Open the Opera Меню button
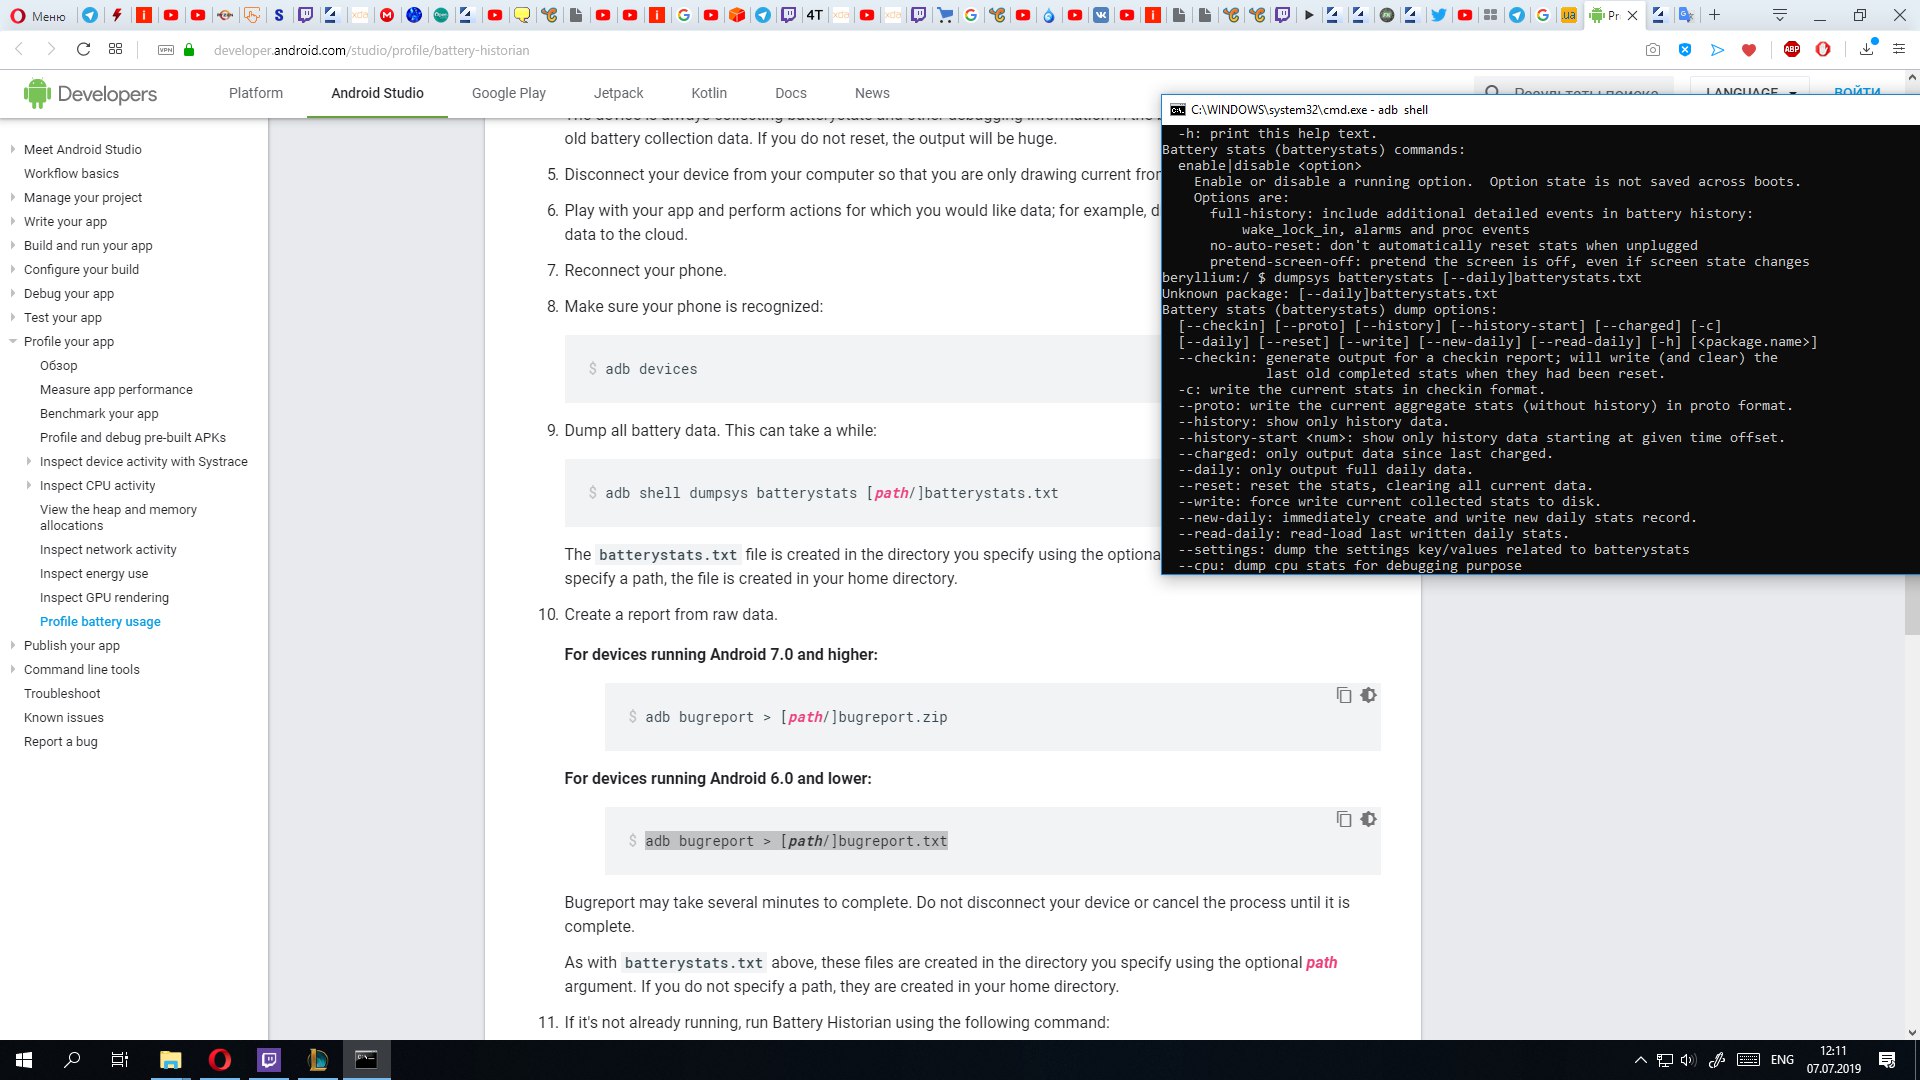This screenshot has width=1920, height=1080. (x=38, y=15)
